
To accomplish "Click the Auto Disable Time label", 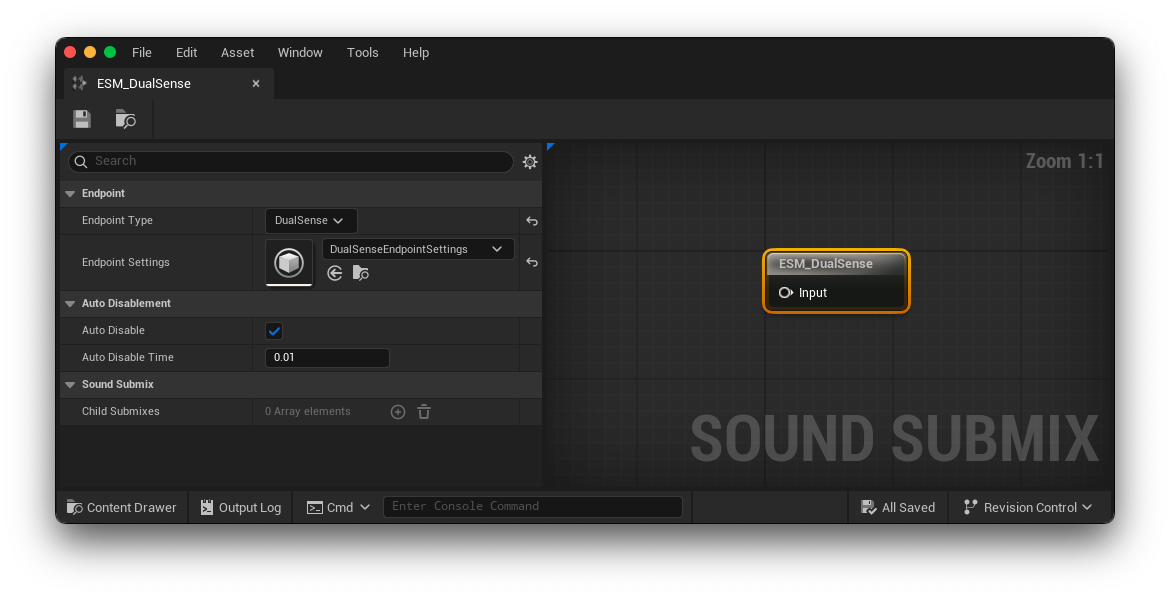I will click(x=128, y=357).
